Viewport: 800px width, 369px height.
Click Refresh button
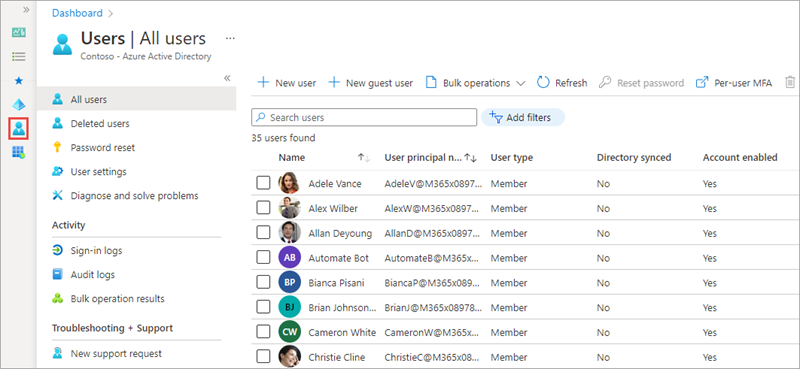click(562, 83)
